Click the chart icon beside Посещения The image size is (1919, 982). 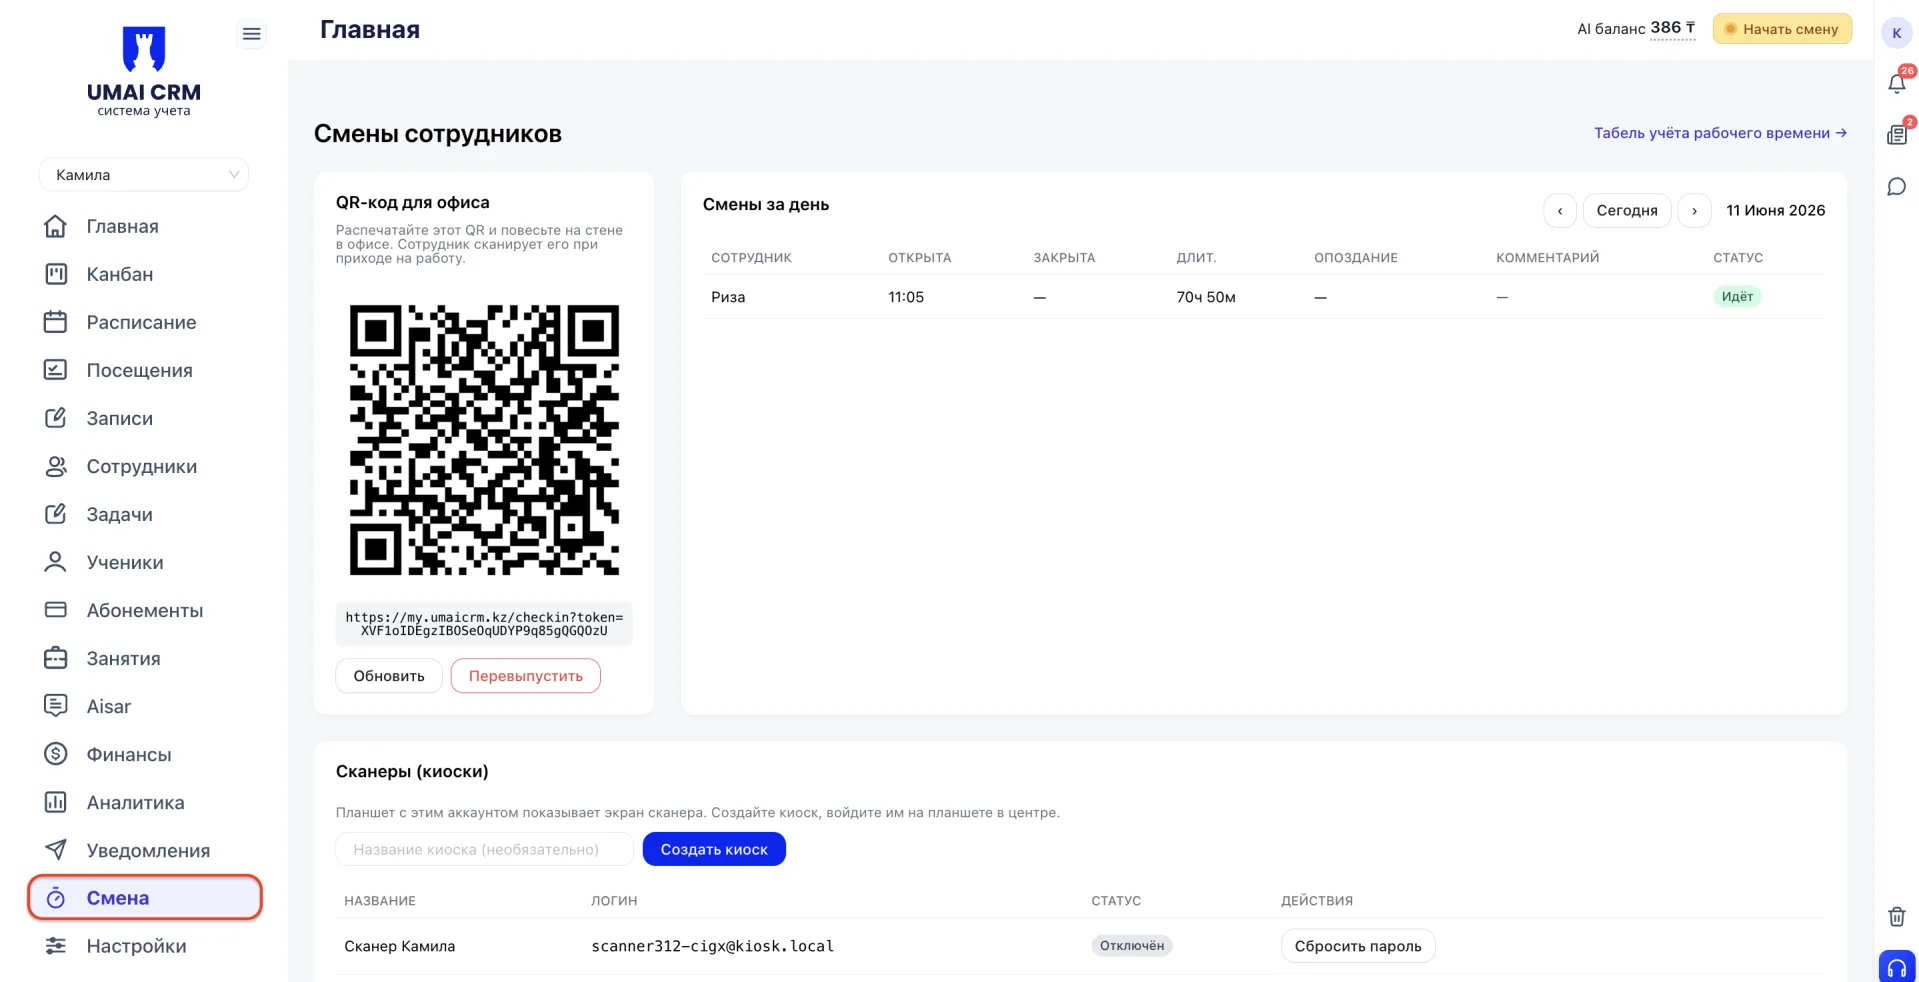tap(56, 370)
